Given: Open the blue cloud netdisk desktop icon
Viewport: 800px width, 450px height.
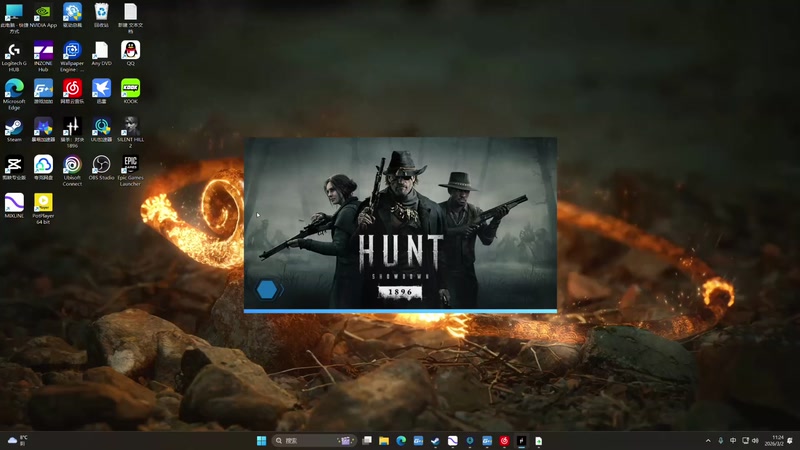Looking at the screenshot, I should click(43, 168).
